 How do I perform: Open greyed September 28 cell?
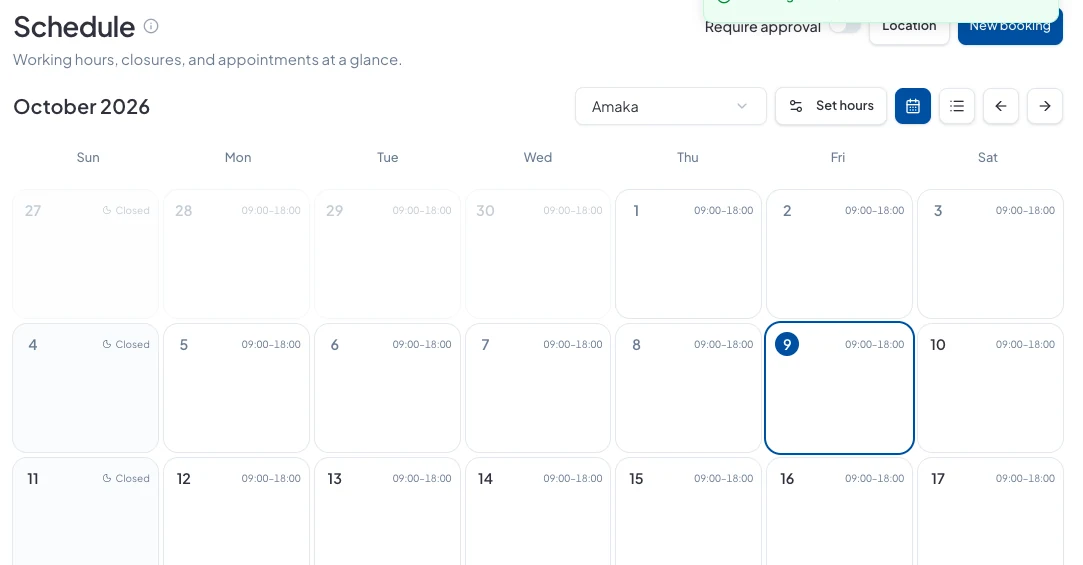[x=236, y=254]
